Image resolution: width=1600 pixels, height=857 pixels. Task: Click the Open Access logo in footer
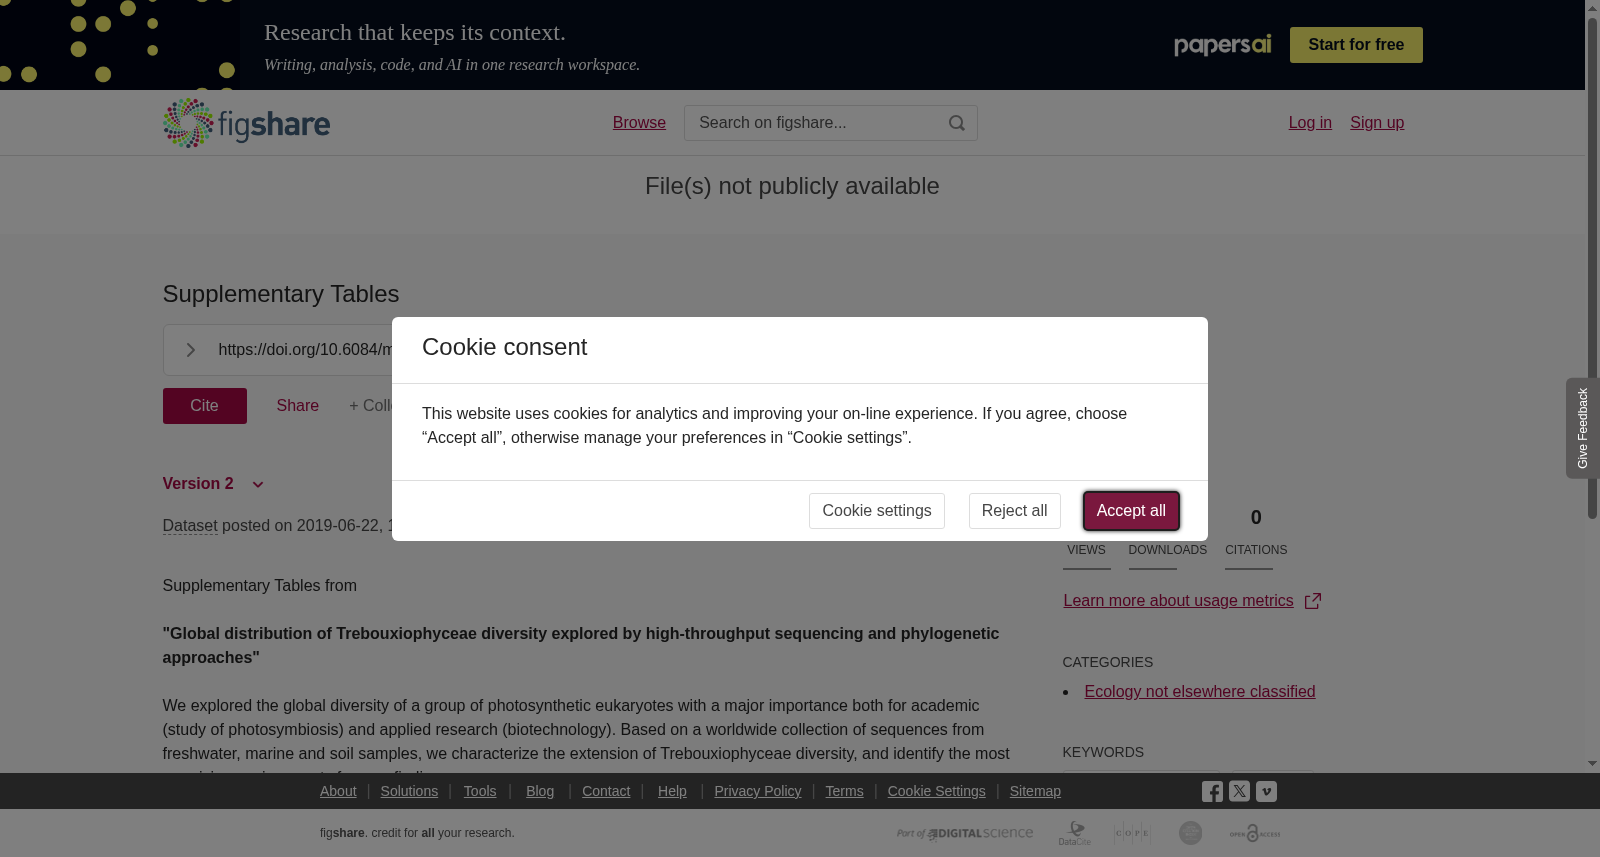click(x=1255, y=833)
